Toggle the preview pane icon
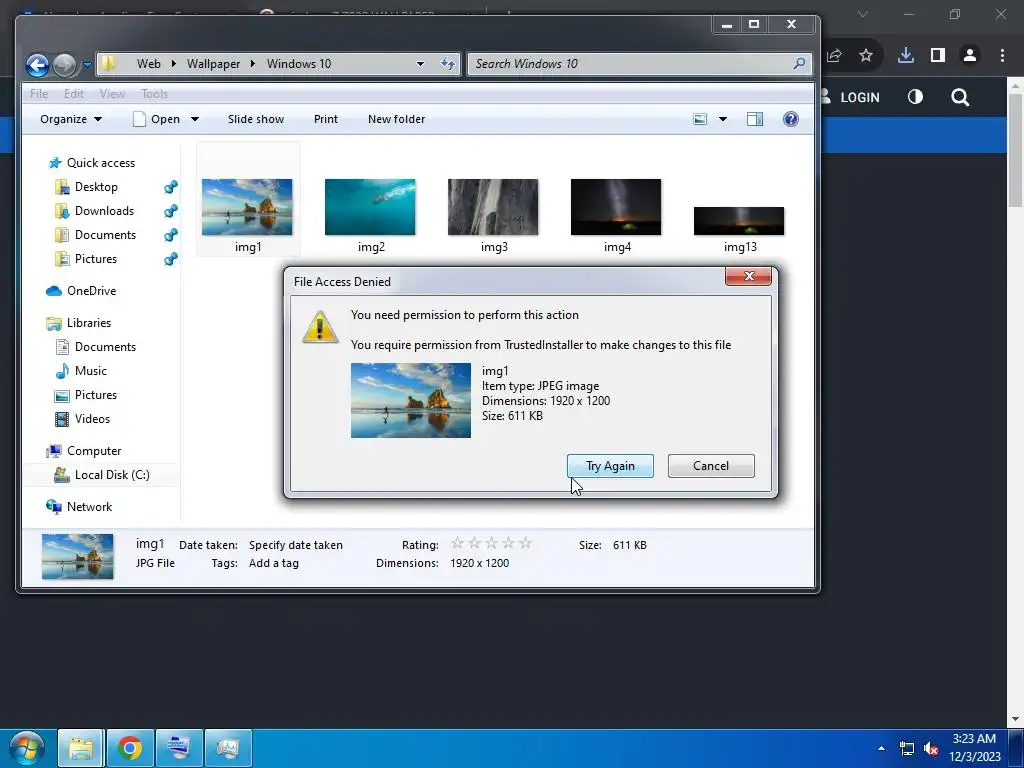Screen dimensions: 1024x768 [755, 119]
